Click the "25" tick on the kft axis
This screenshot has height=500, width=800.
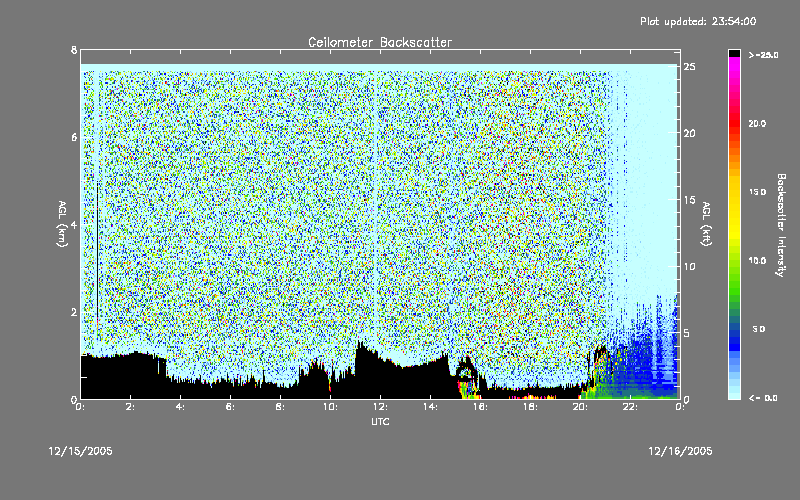[x=689, y=67]
